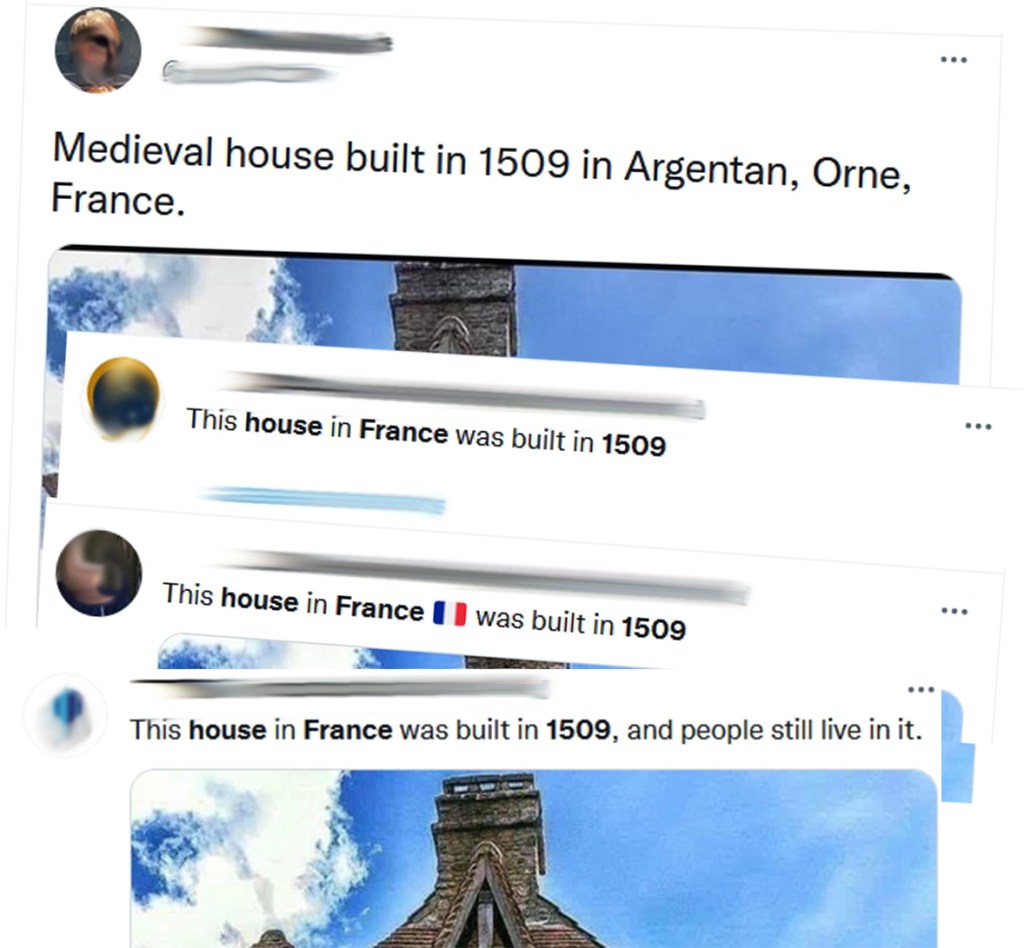Image resolution: width=1024 pixels, height=948 pixels.
Task: Open the fourth tweet's three-dot options menu
Action: click(x=921, y=689)
